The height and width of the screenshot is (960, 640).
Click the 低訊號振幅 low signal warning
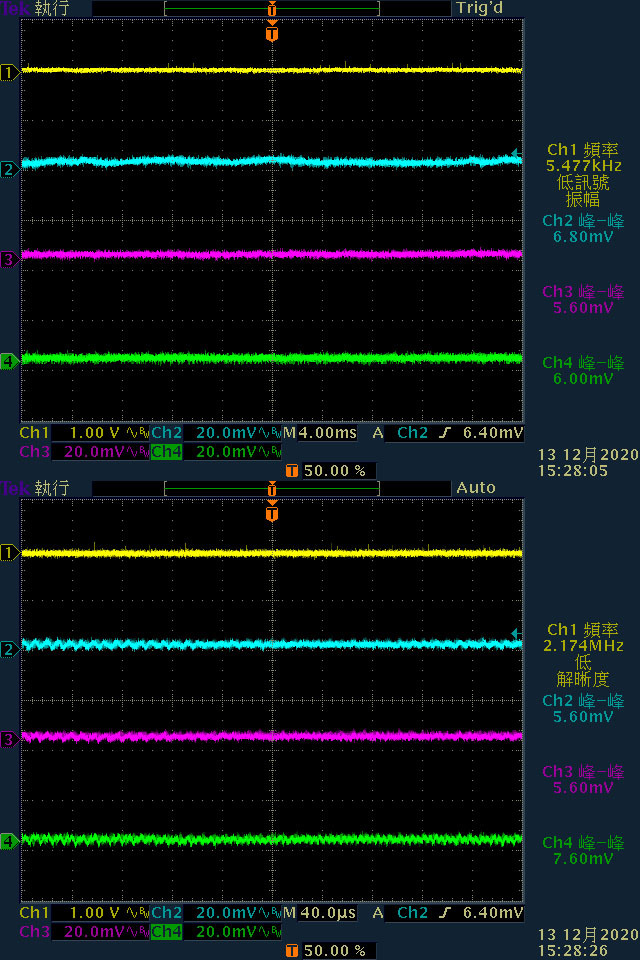(x=583, y=191)
